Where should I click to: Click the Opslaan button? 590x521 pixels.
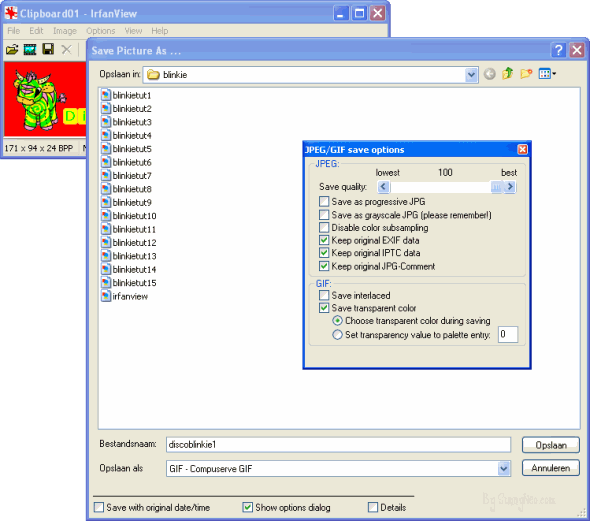[551, 445]
